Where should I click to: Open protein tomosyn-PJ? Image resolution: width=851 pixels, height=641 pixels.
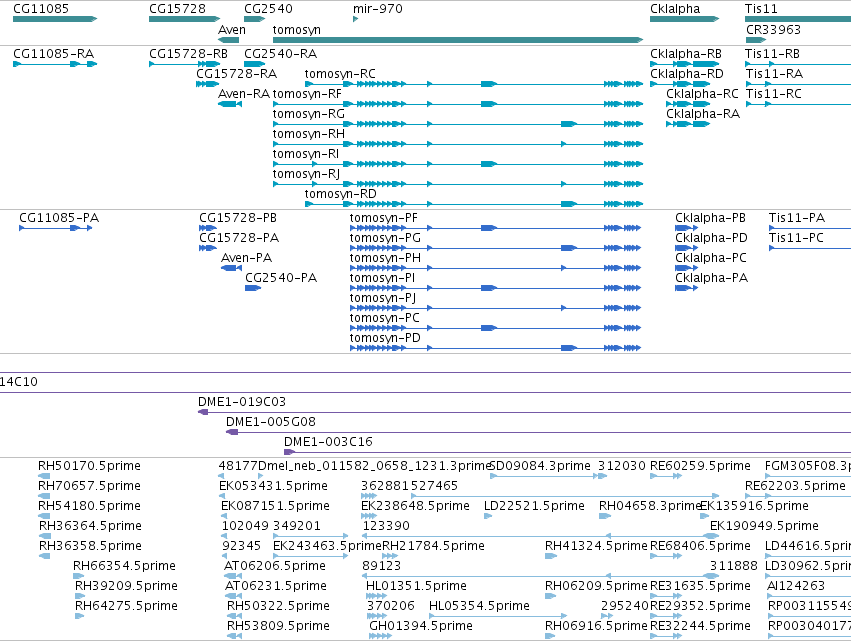383,299
